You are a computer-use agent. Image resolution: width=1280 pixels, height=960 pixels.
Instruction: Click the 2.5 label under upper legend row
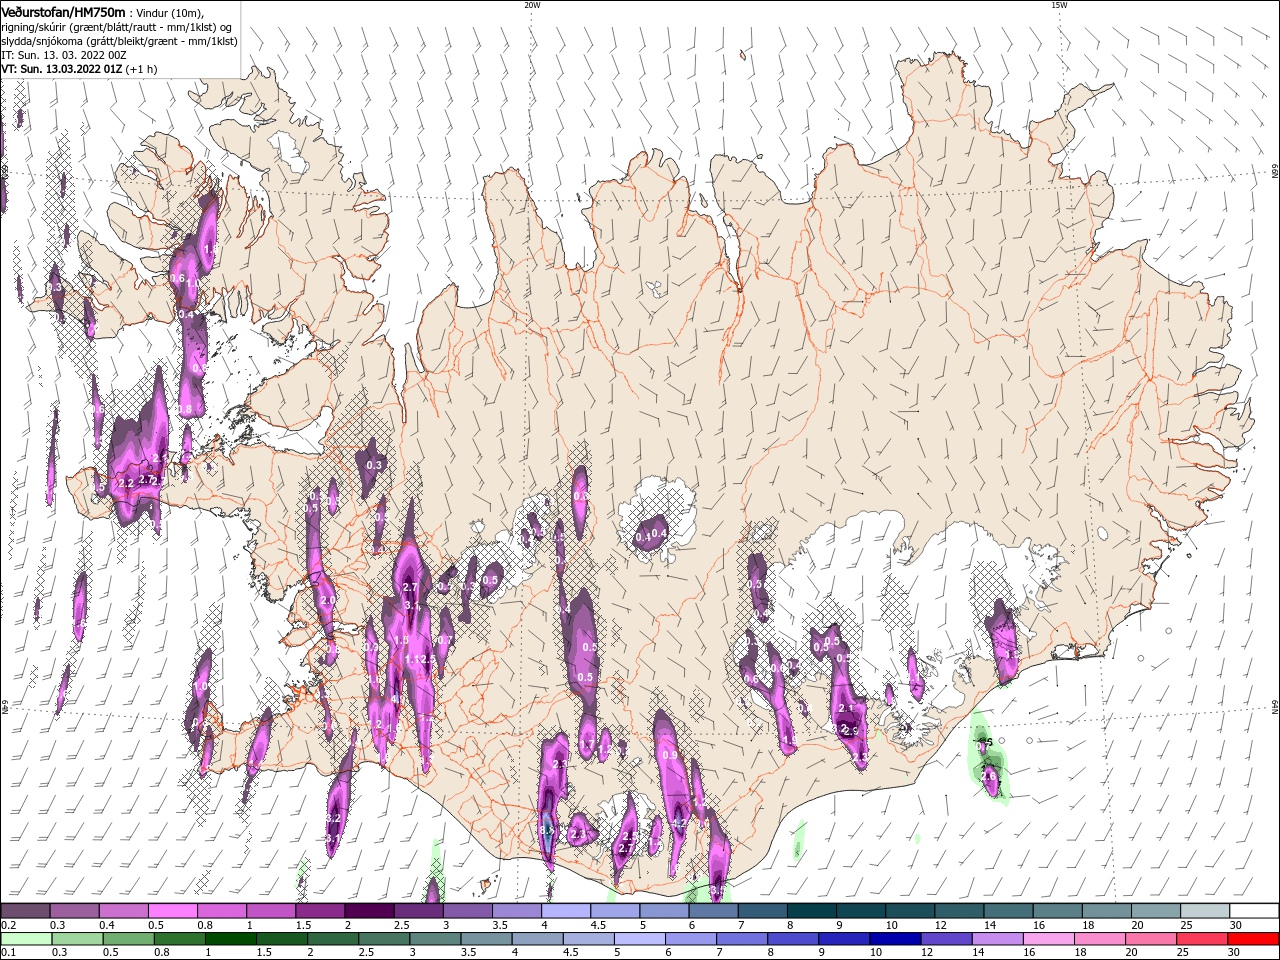click(401, 925)
